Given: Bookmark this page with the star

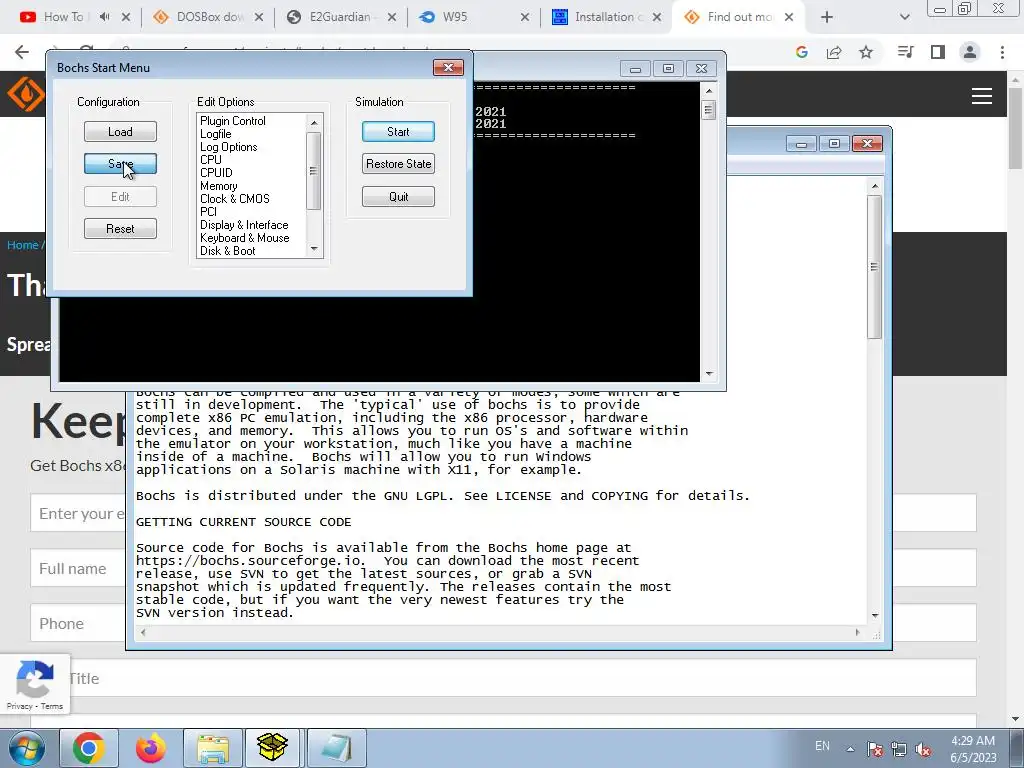Looking at the screenshot, I should [866, 52].
